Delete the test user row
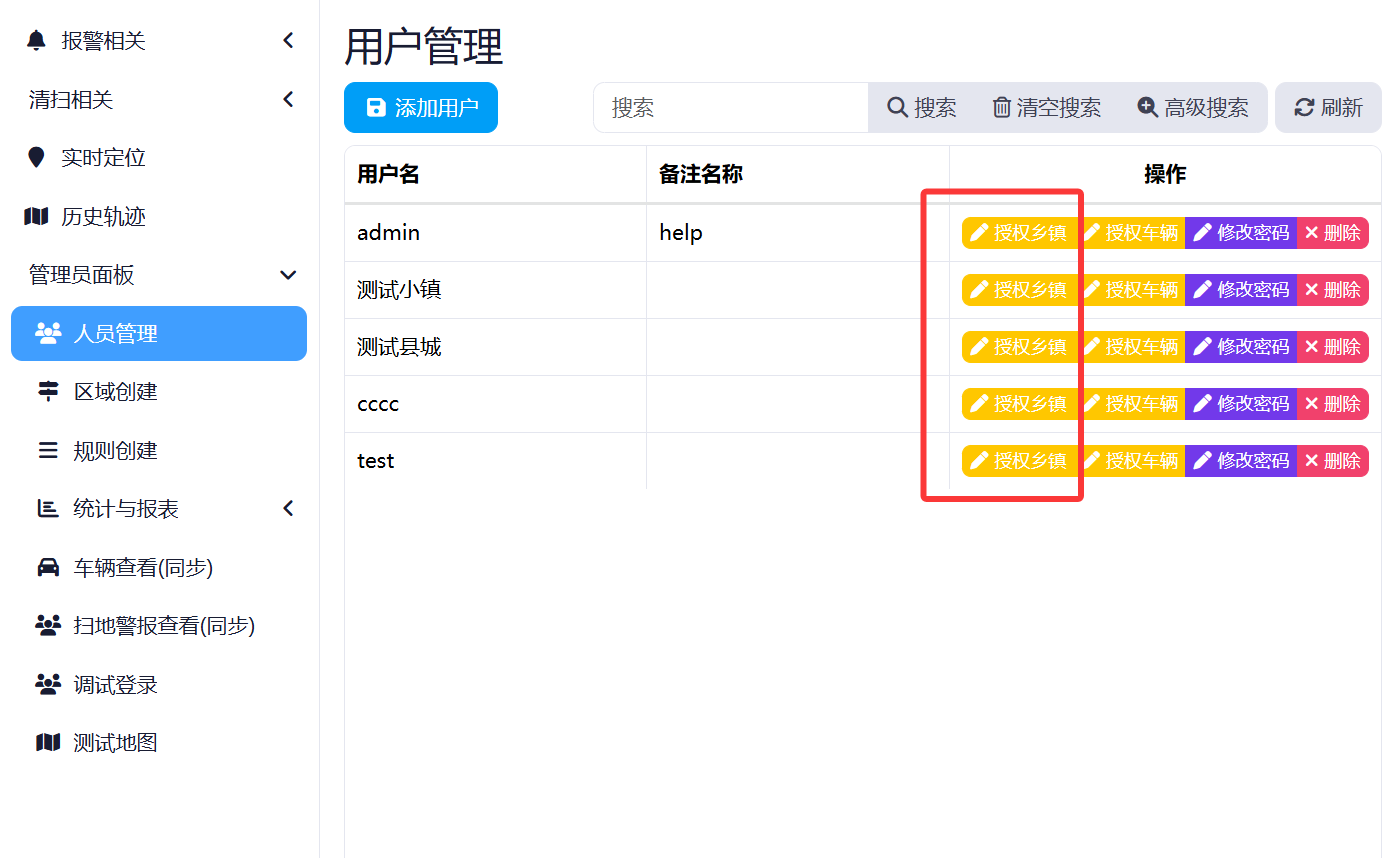 click(1332, 461)
